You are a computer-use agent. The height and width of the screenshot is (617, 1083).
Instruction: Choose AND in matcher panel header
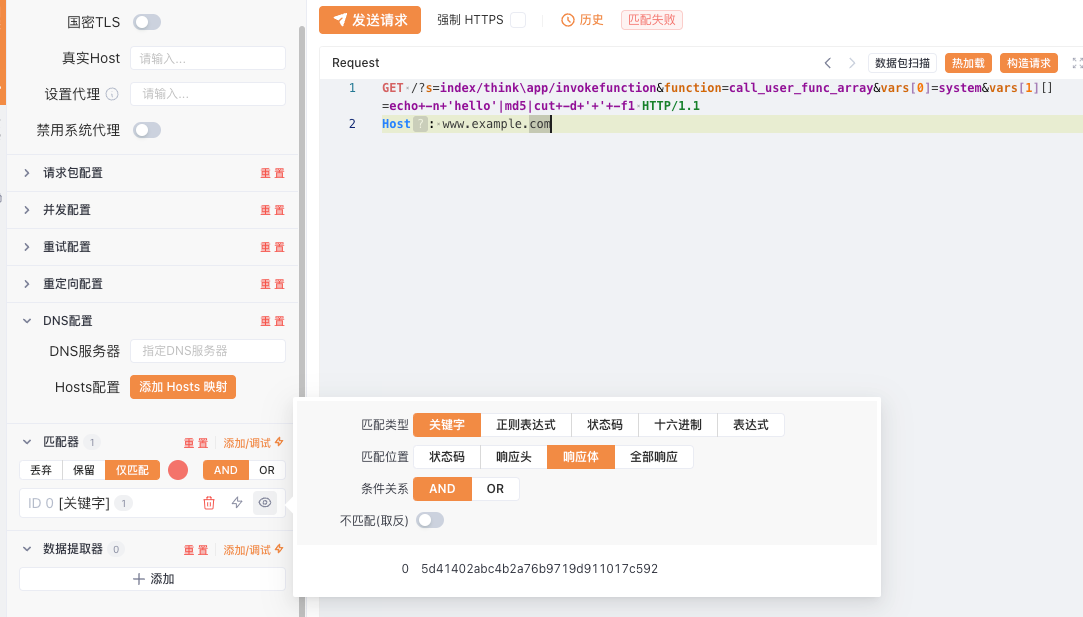point(226,470)
